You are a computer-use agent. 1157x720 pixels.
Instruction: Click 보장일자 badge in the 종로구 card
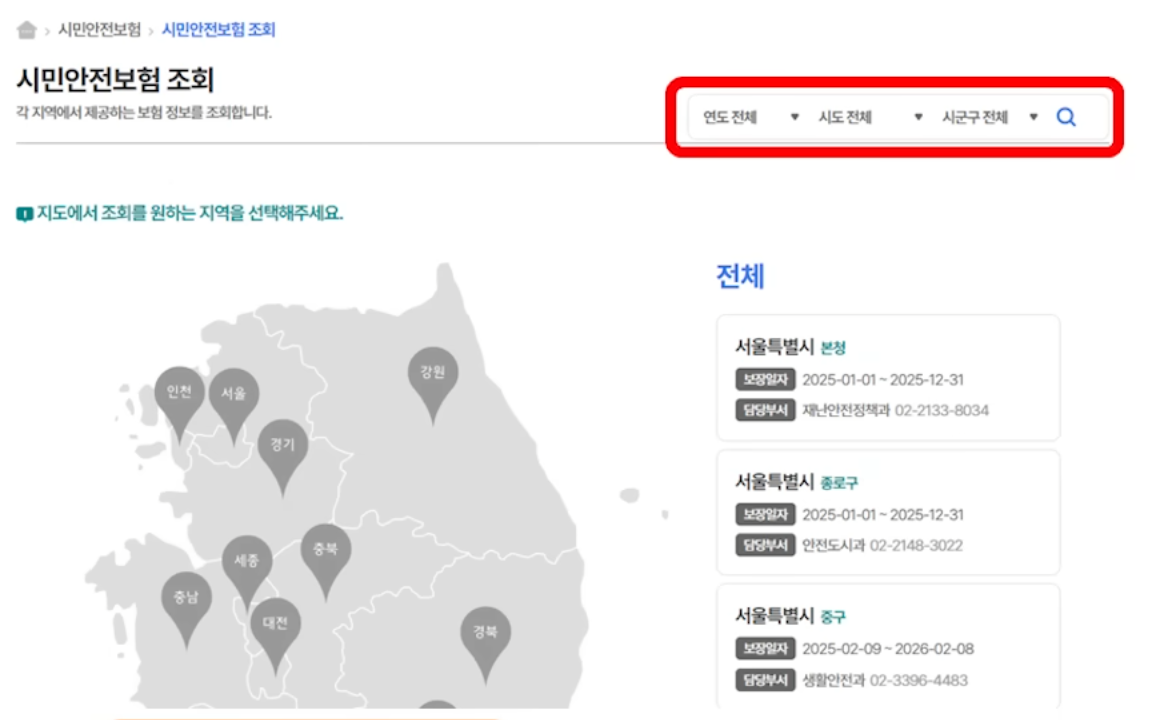[x=765, y=514]
